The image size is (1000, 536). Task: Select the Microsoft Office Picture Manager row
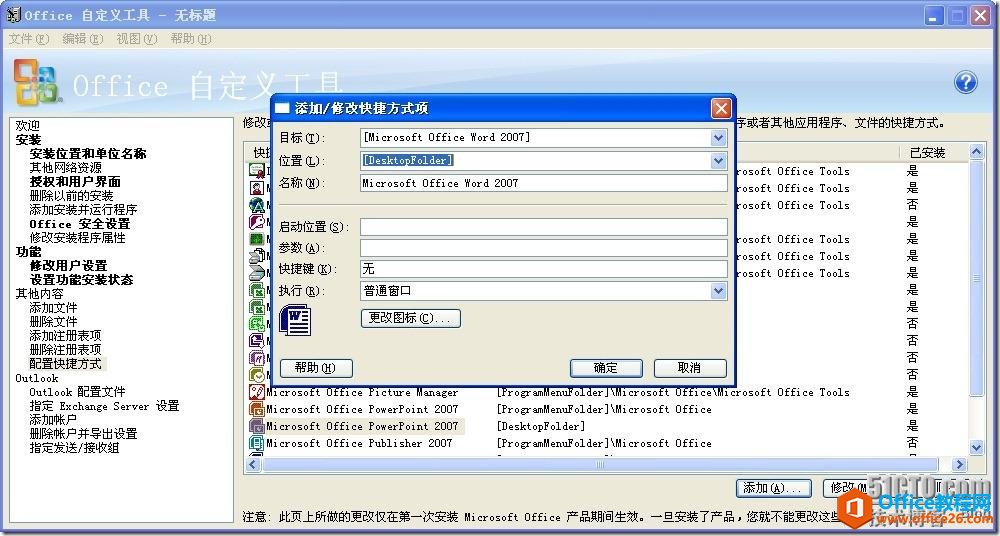tap(362, 392)
